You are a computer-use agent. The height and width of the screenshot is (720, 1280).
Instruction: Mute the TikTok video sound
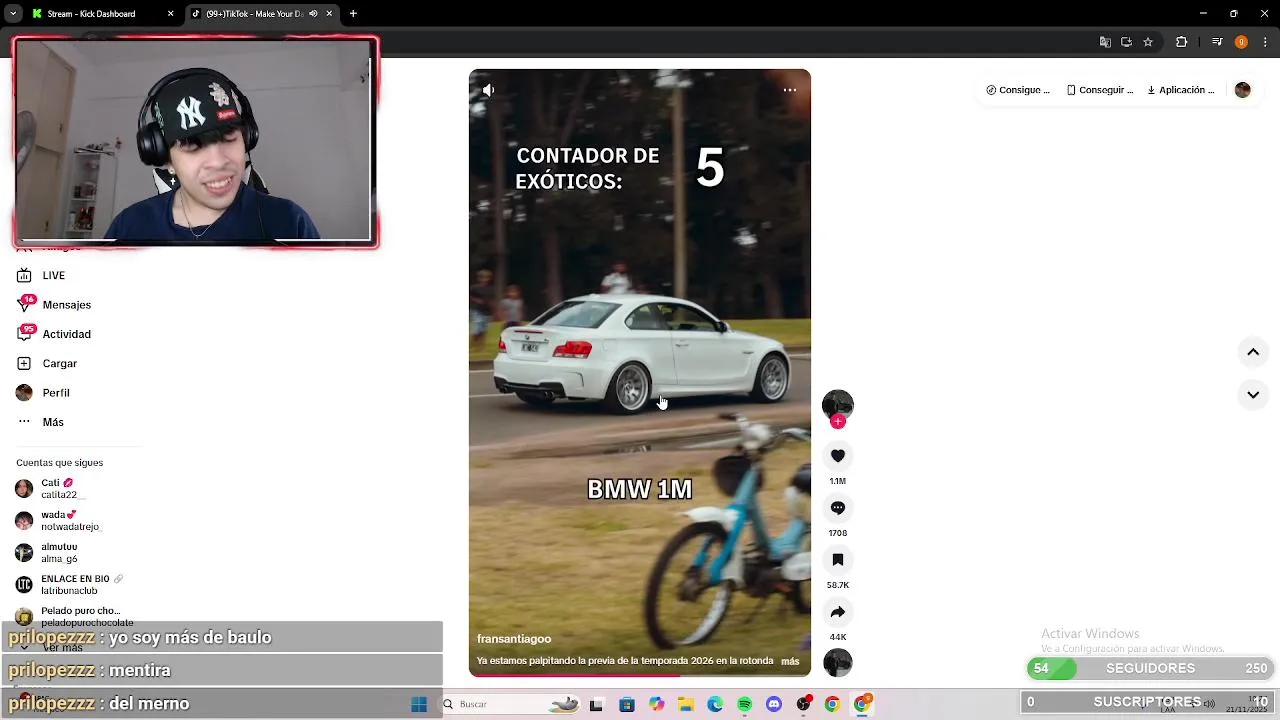click(x=488, y=90)
